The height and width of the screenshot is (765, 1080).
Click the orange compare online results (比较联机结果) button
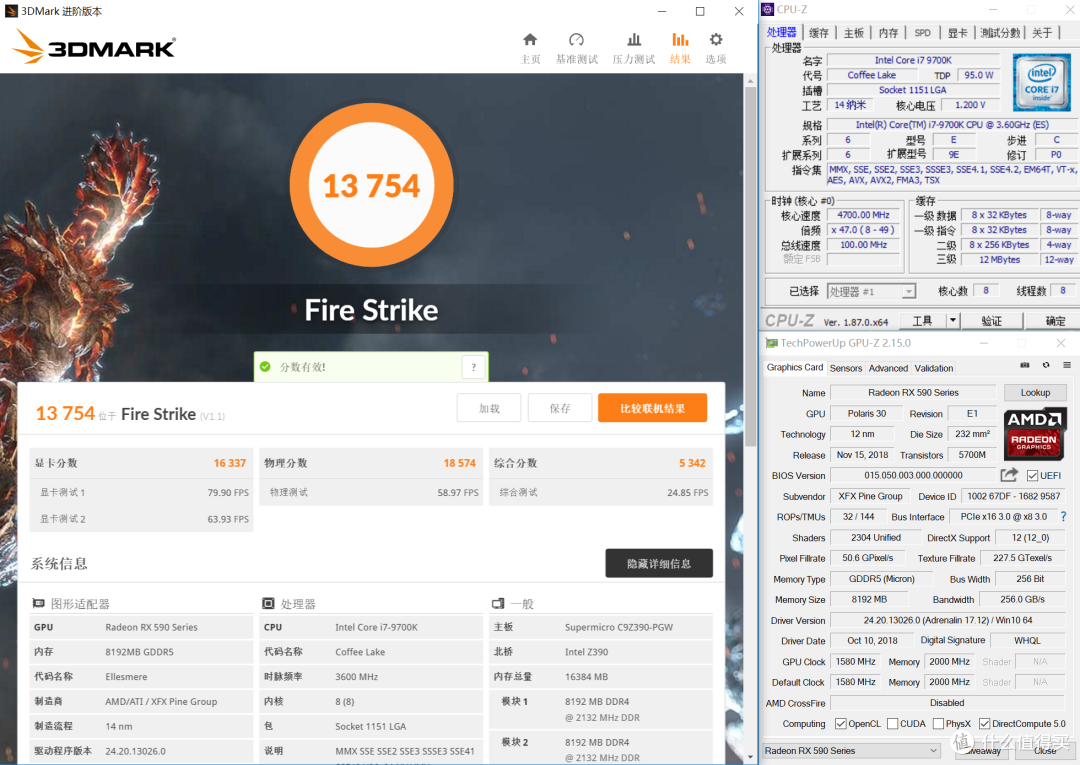click(652, 408)
